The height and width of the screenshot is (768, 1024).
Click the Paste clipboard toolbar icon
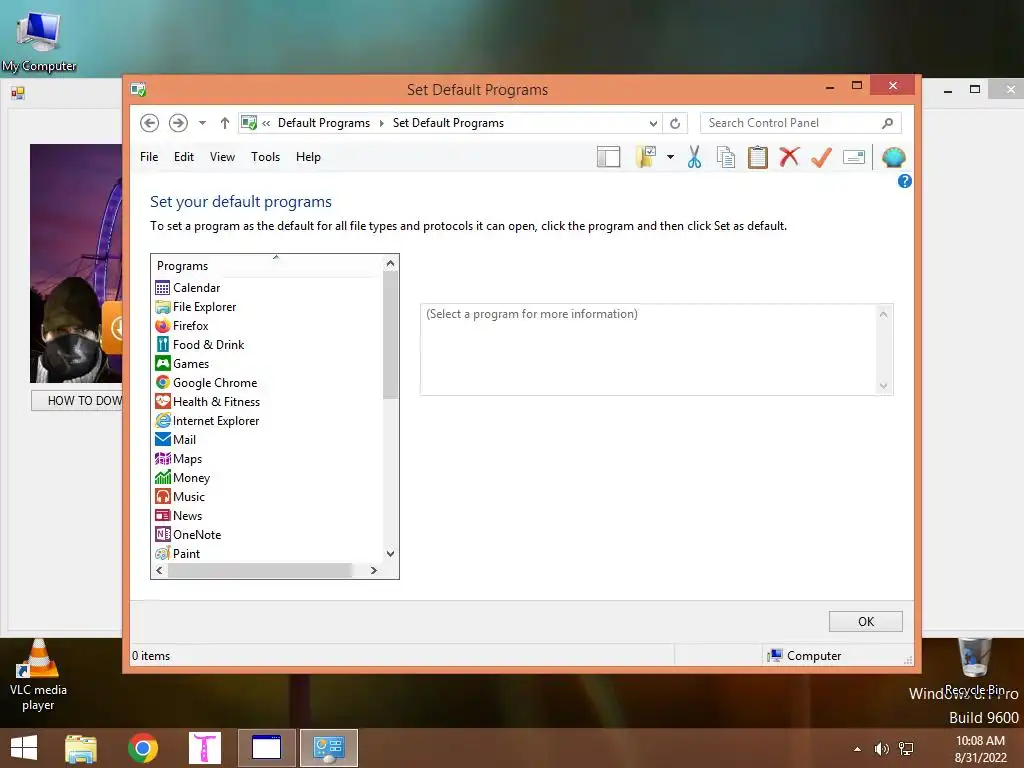click(x=758, y=157)
